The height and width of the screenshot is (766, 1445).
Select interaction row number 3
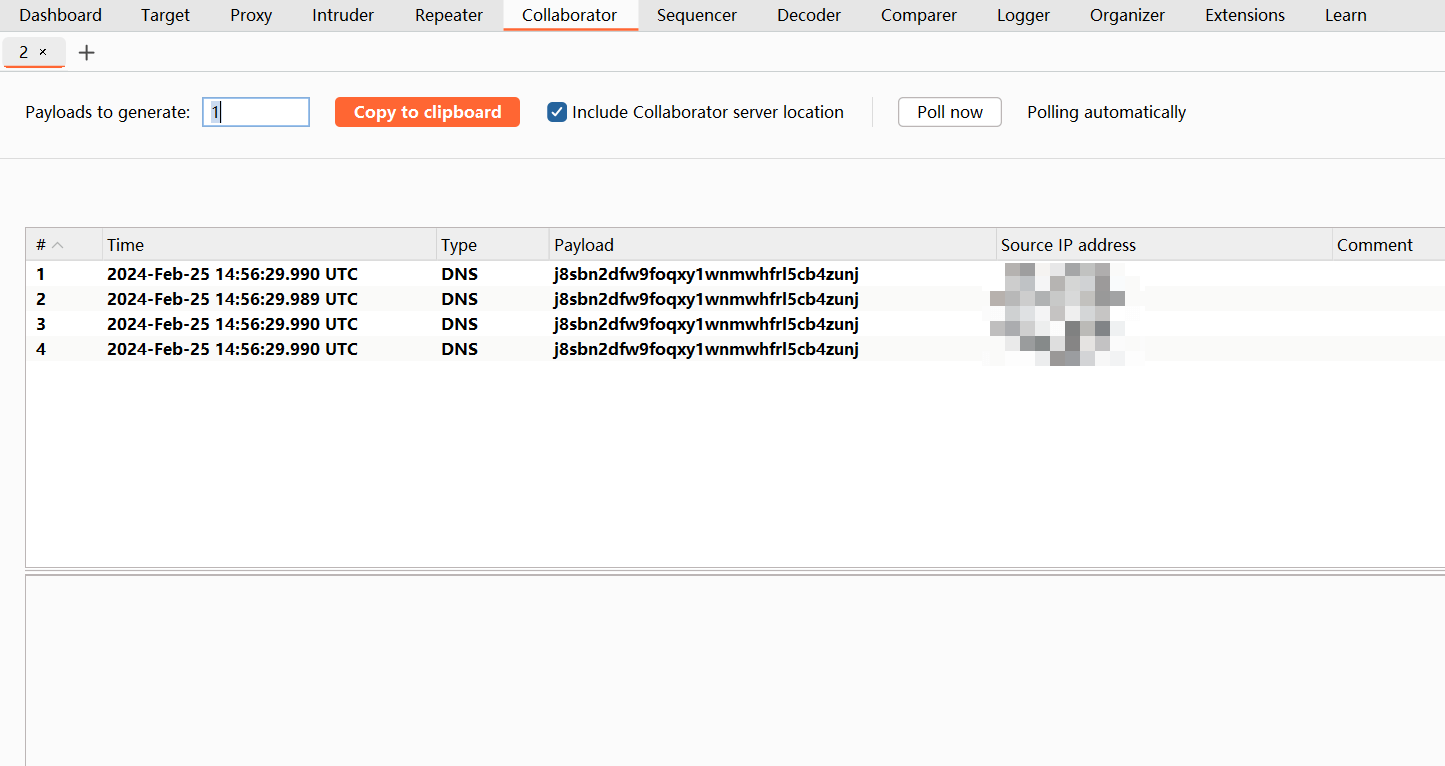tap(735, 324)
